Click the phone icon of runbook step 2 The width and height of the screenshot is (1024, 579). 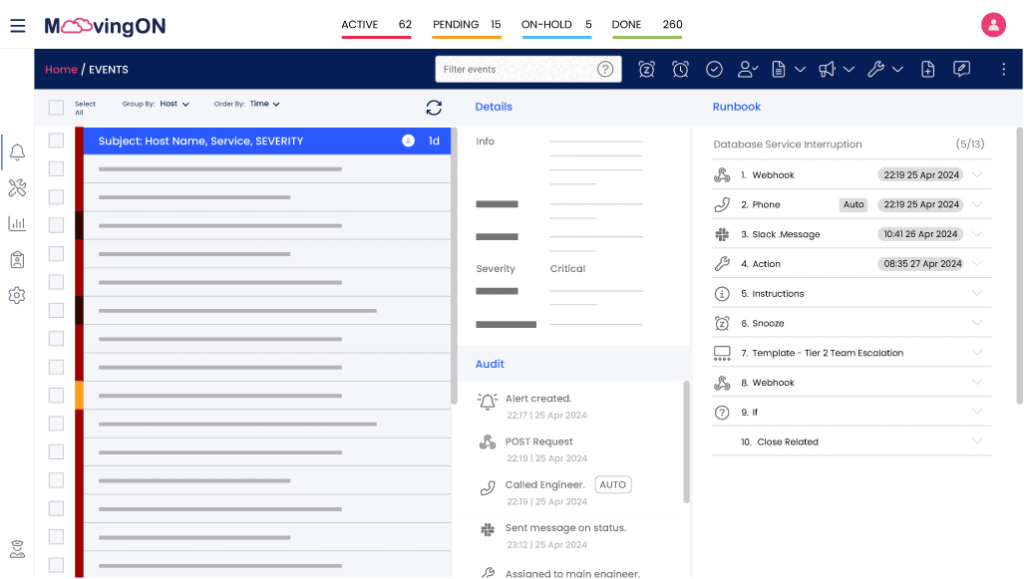[x=722, y=205]
